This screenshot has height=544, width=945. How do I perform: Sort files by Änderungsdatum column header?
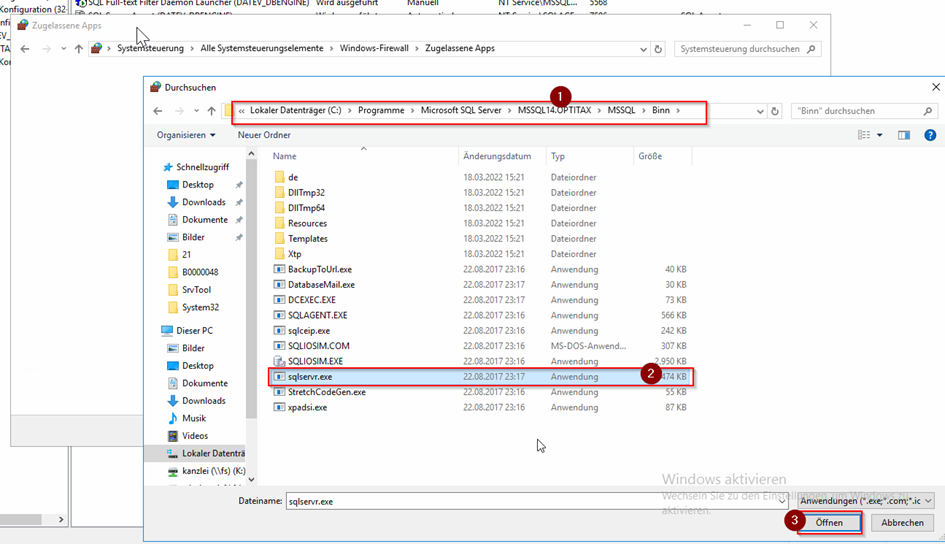[497, 156]
